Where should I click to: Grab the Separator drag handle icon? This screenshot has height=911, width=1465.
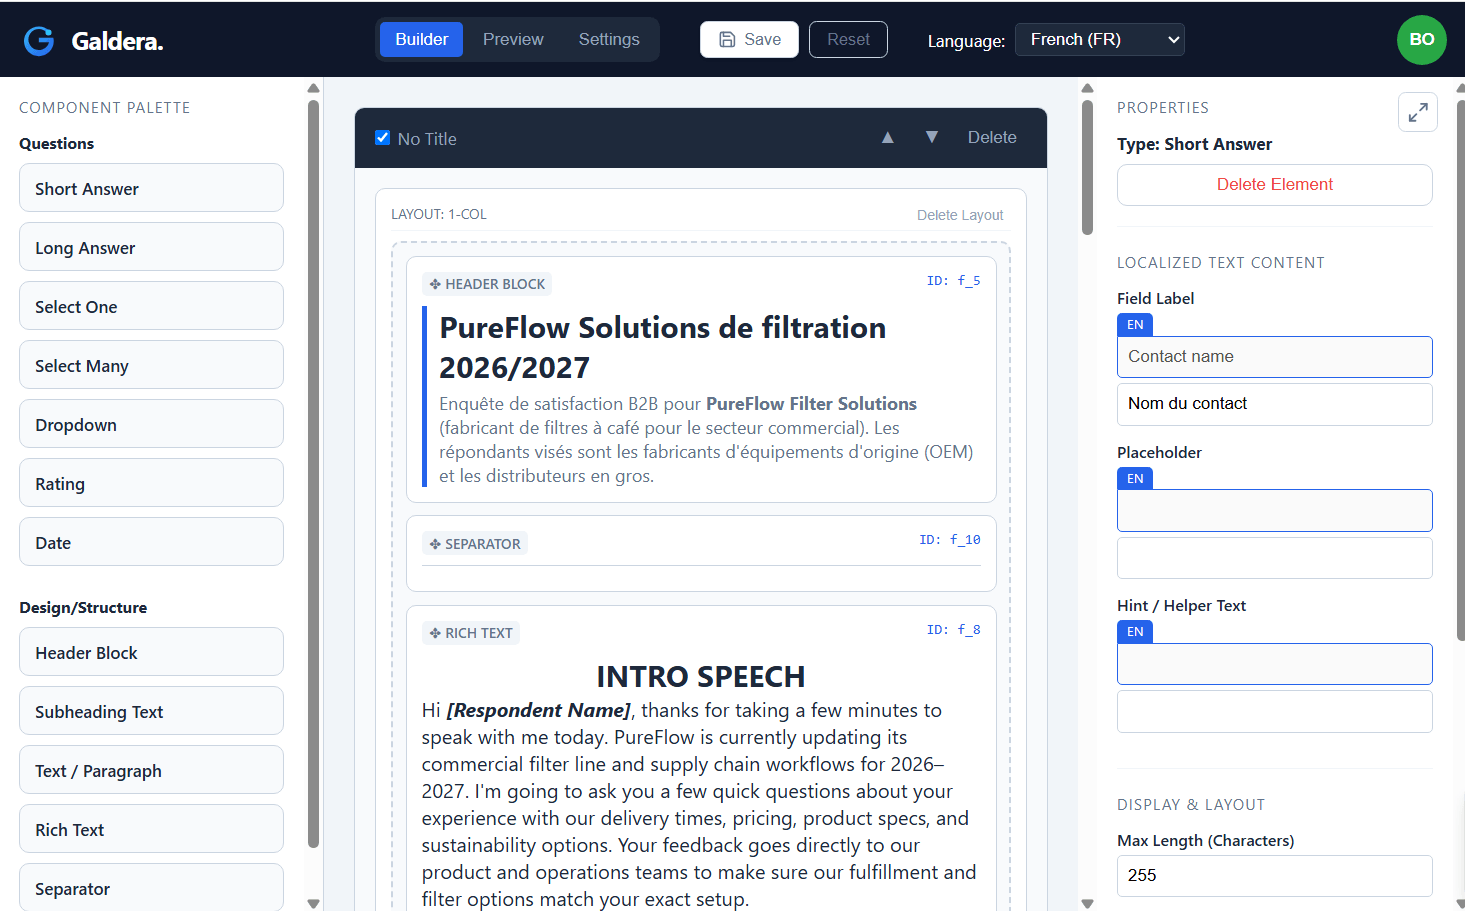[x=435, y=544]
